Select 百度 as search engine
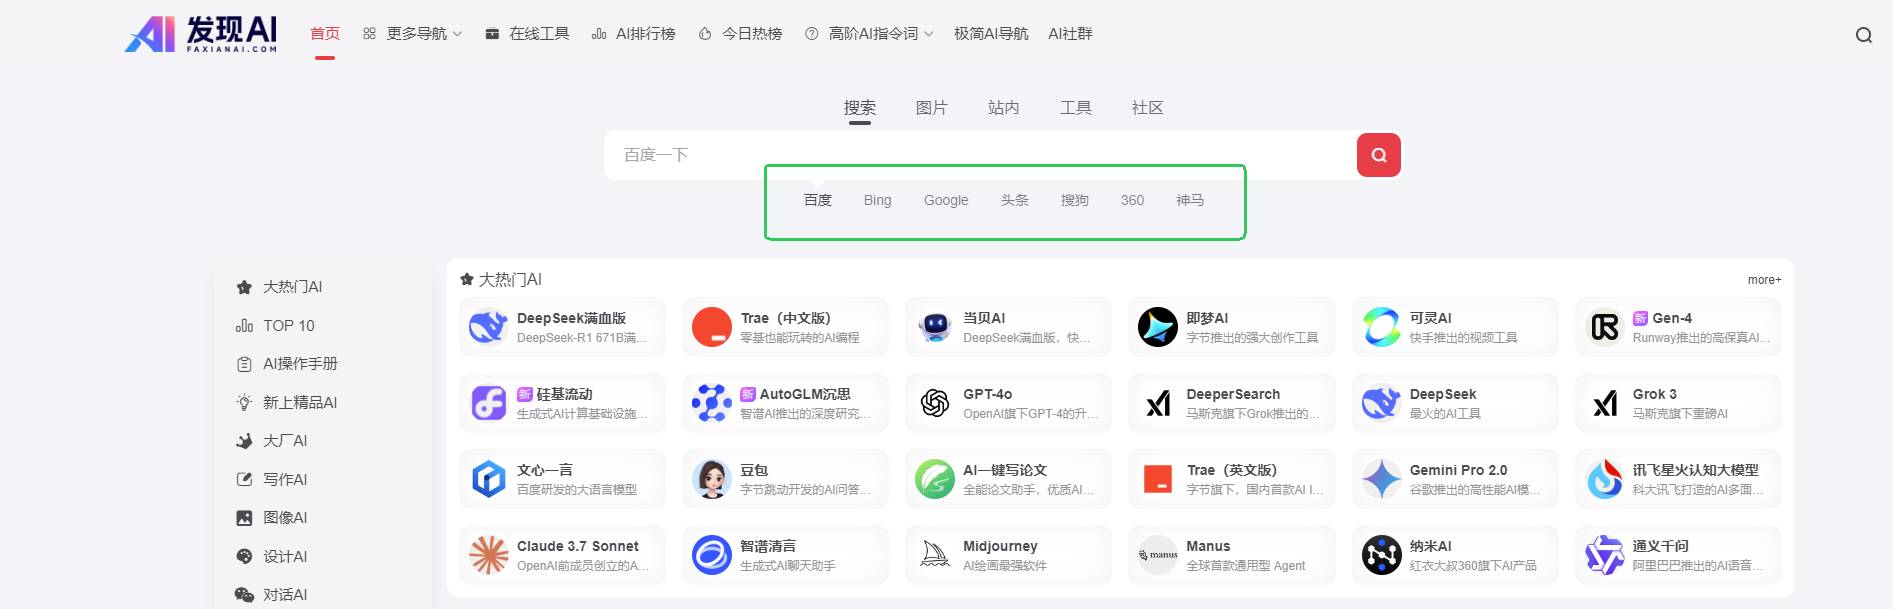 click(818, 200)
